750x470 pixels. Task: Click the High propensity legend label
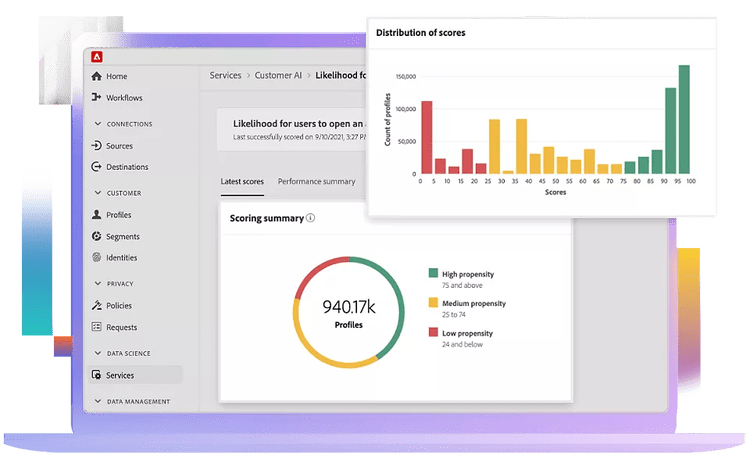pos(468,274)
